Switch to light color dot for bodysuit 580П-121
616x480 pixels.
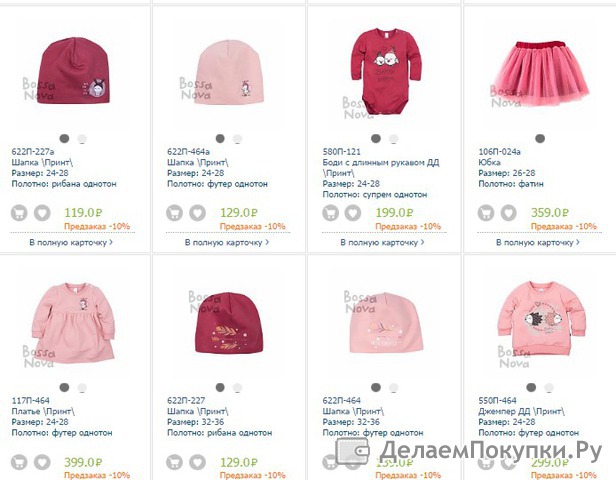393,139
